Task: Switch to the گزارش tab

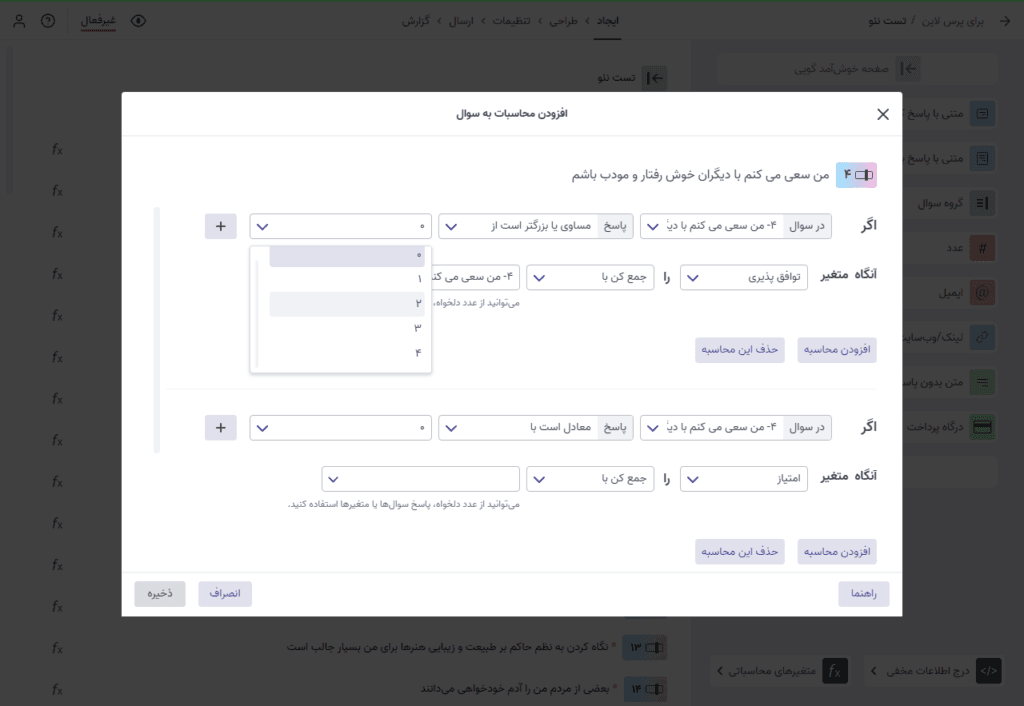Action: (x=415, y=21)
